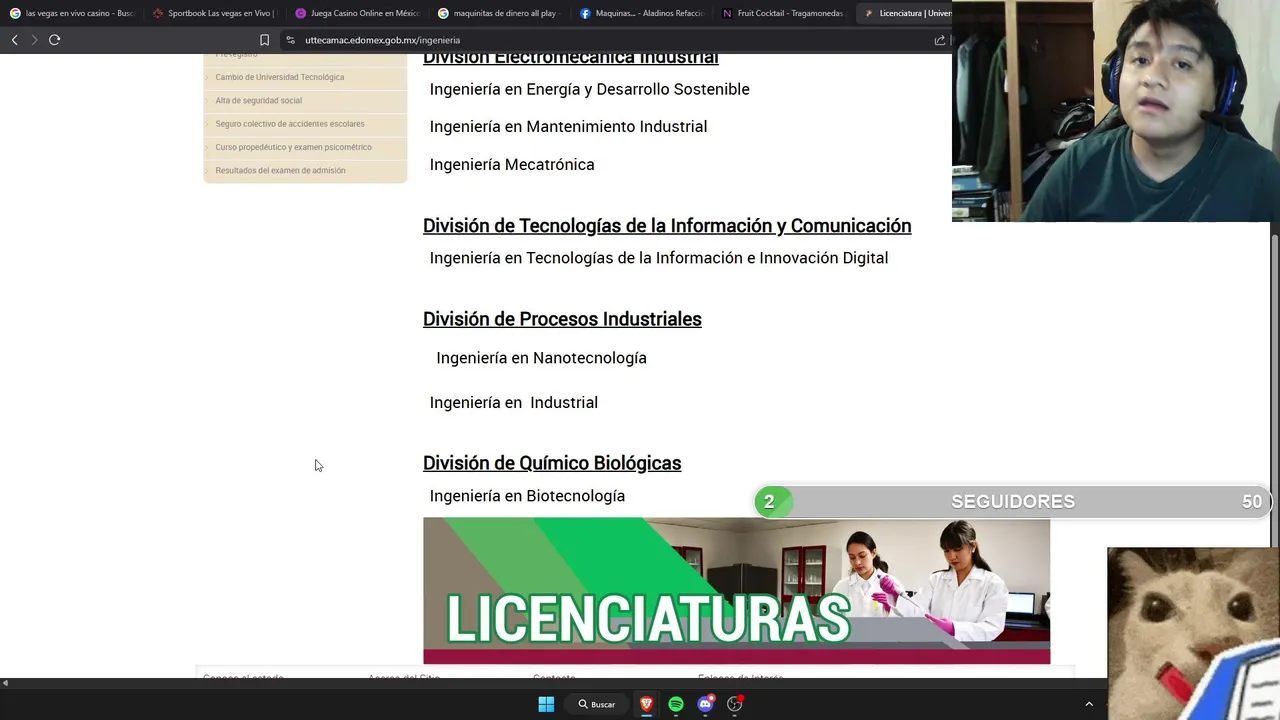Click 'División de Procesos Industriales' heading

coord(562,319)
